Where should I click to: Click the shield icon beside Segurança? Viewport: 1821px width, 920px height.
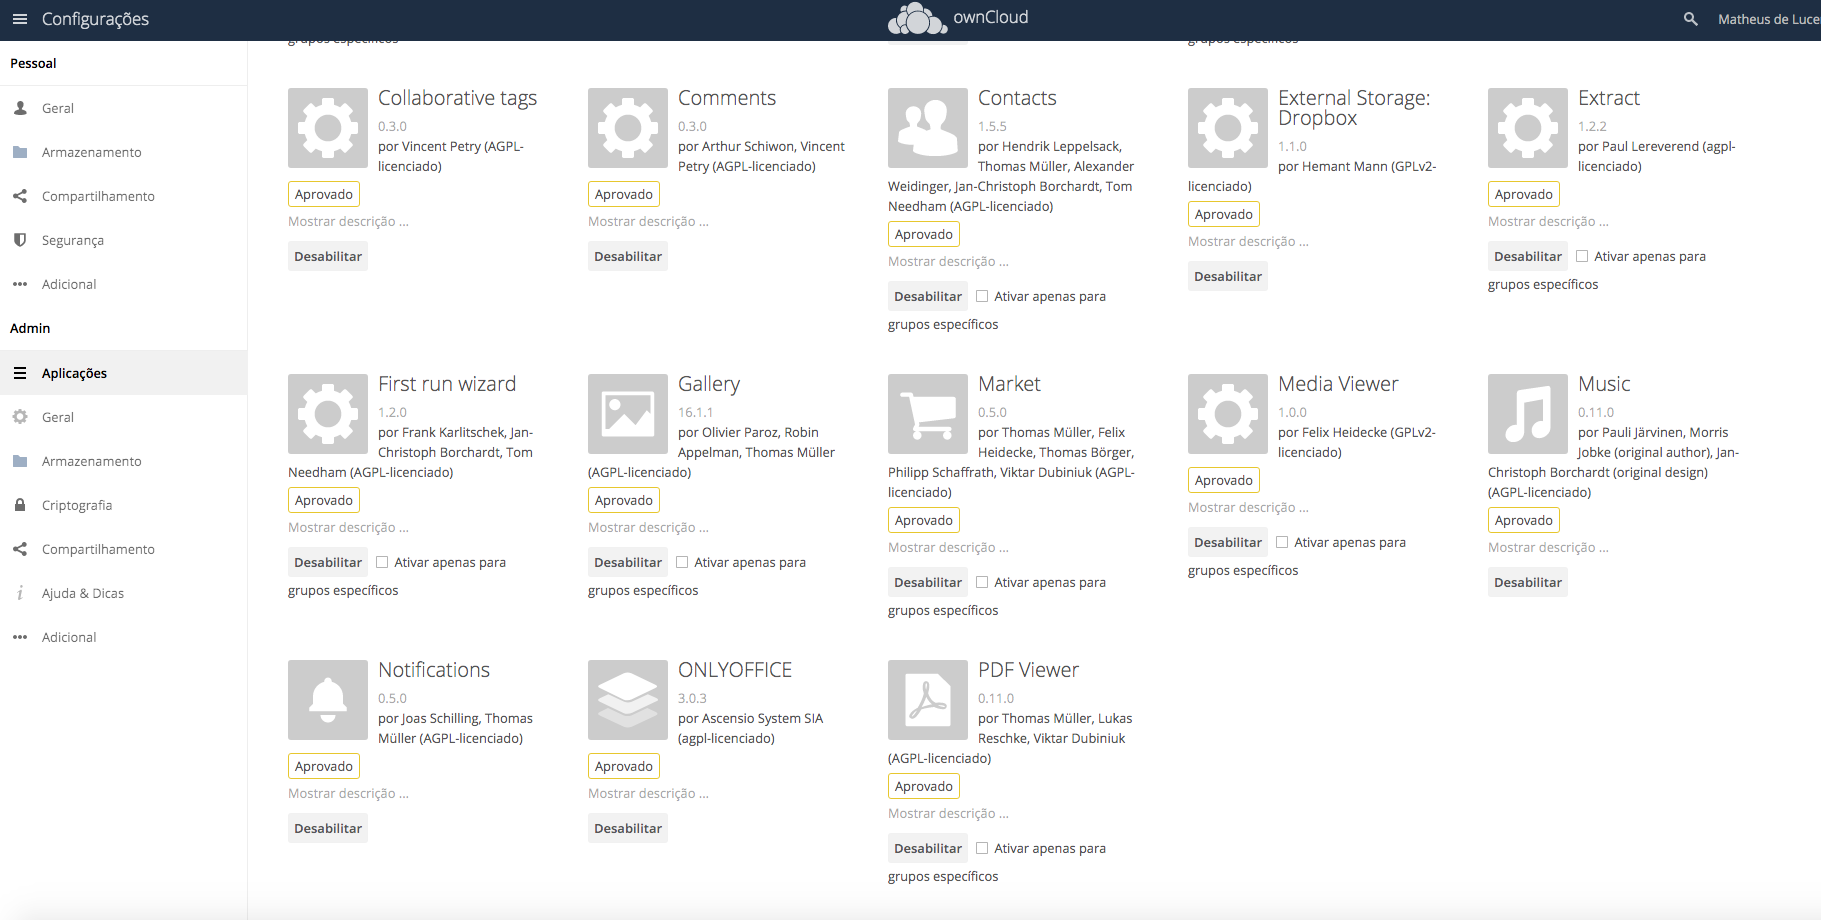(x=20, y=240)
